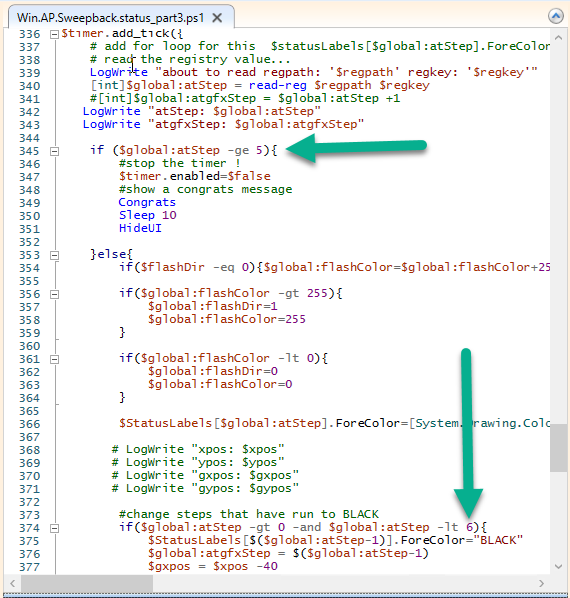Click the 'read-reg' command on line 340
570x598 pixels.
278,85
